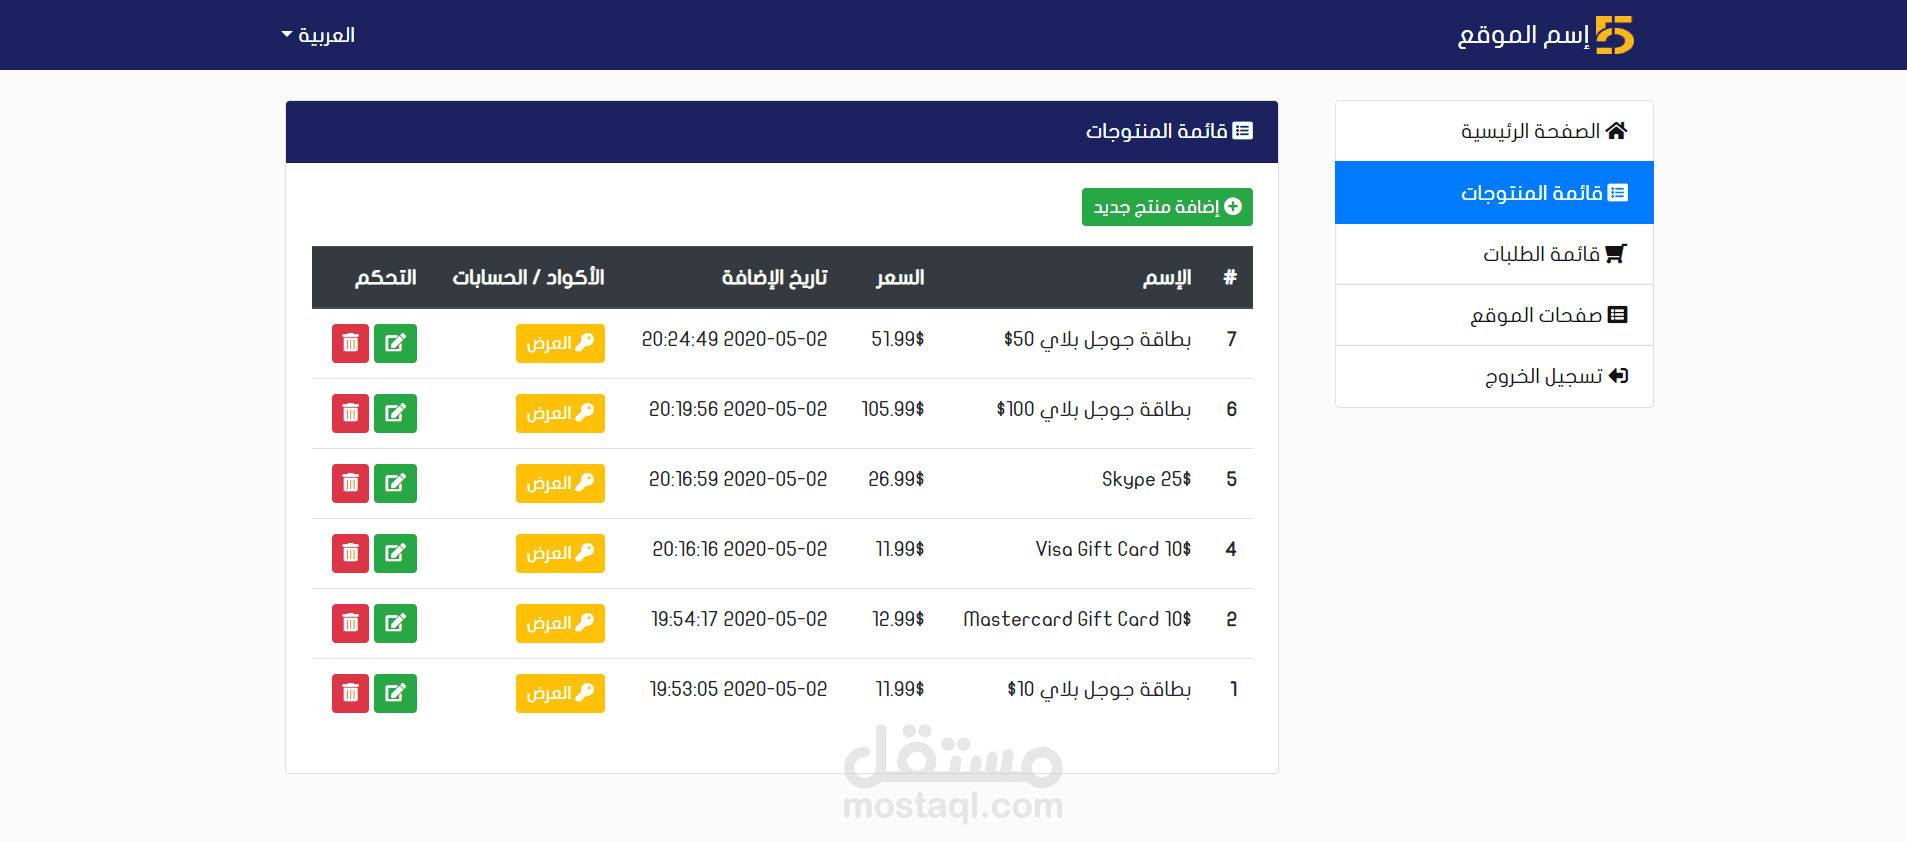Image resolution: width=1907 pixels, height=842 pixels.
Task: Delete product بطاقة جوجل بلاي $10
Action: pos(350,693)
